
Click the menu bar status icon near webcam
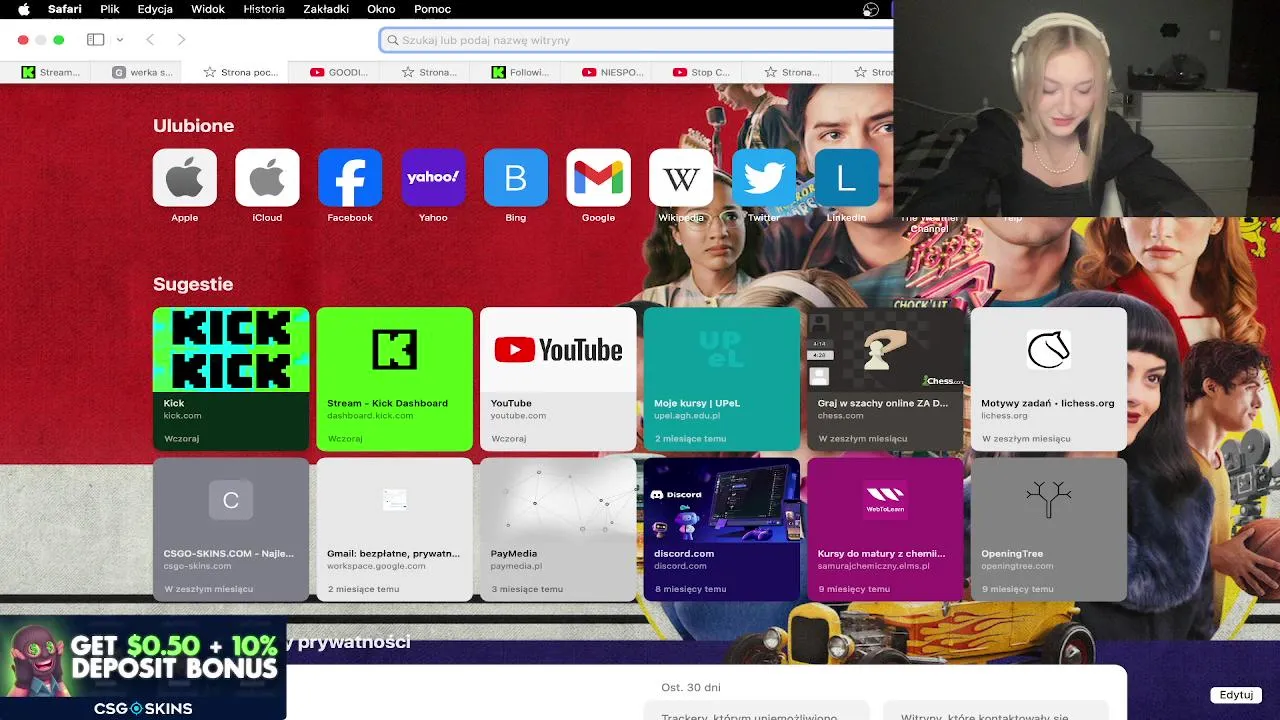coord(871,9)
